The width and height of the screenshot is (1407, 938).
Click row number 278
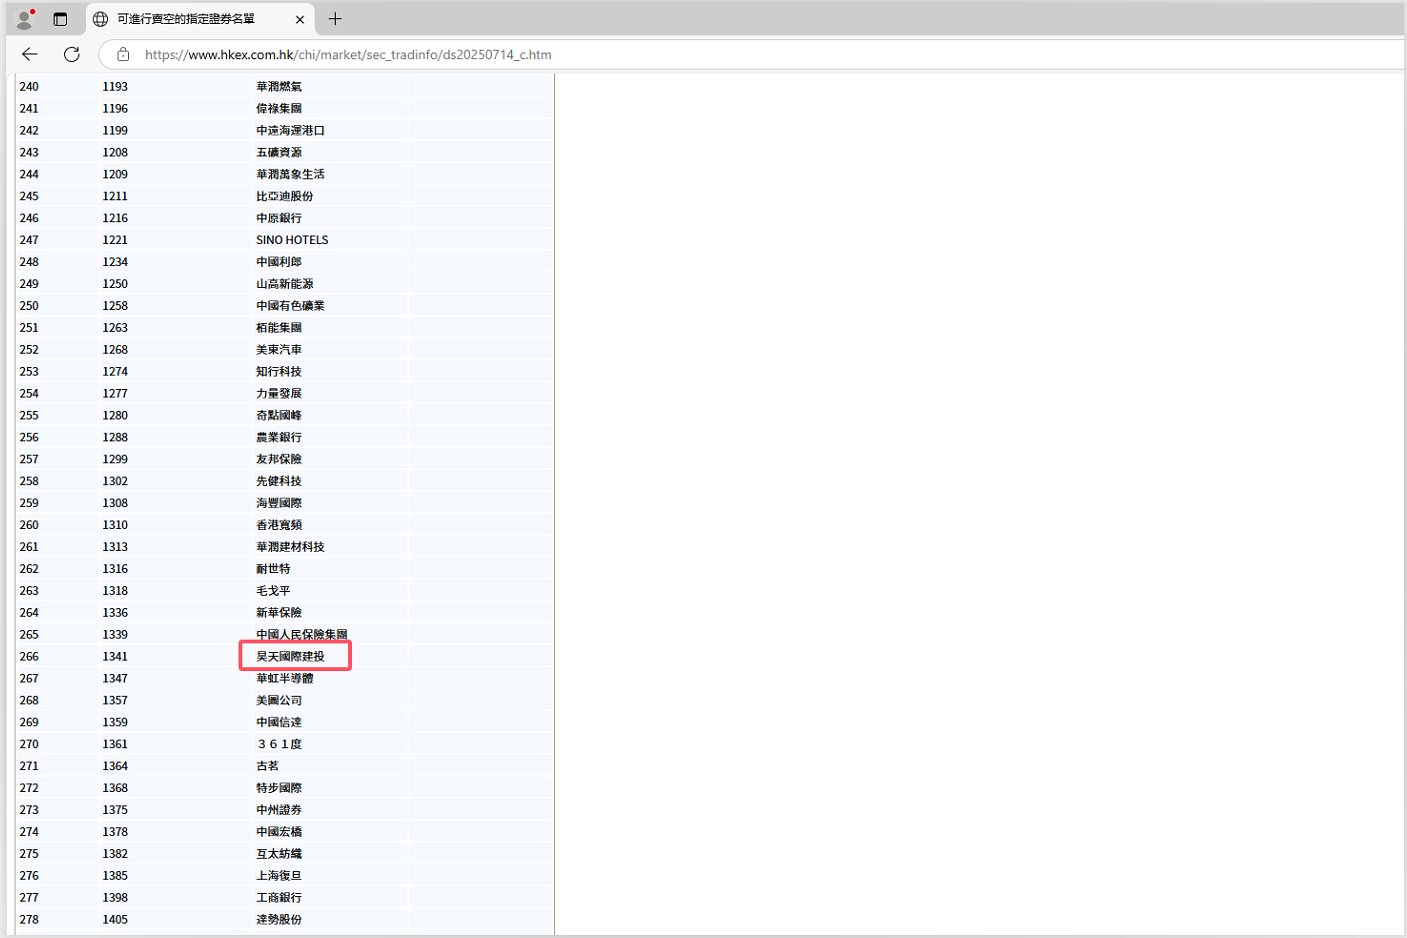(29, 921)
